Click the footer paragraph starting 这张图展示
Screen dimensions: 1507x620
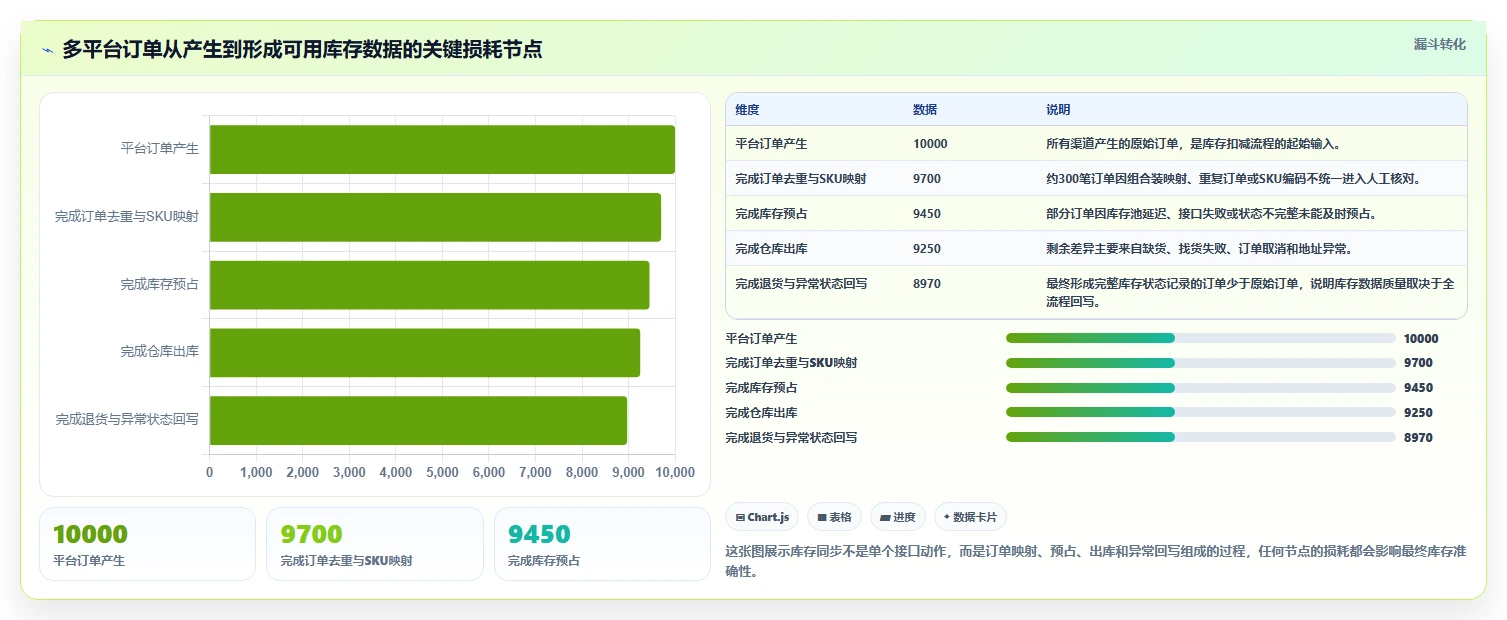click(1095, 561)
